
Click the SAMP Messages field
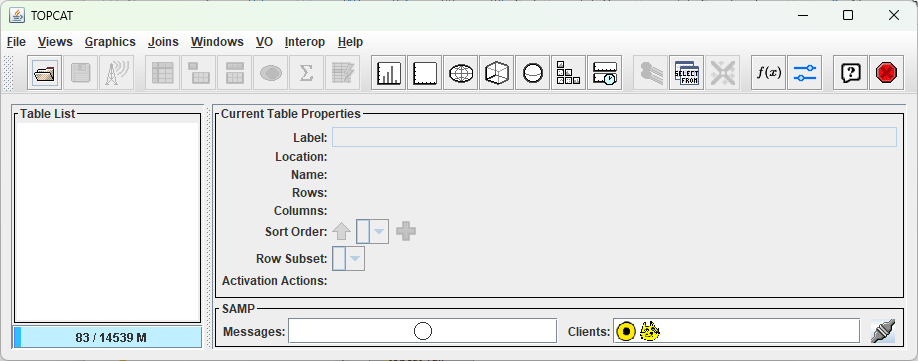(422, 331)
